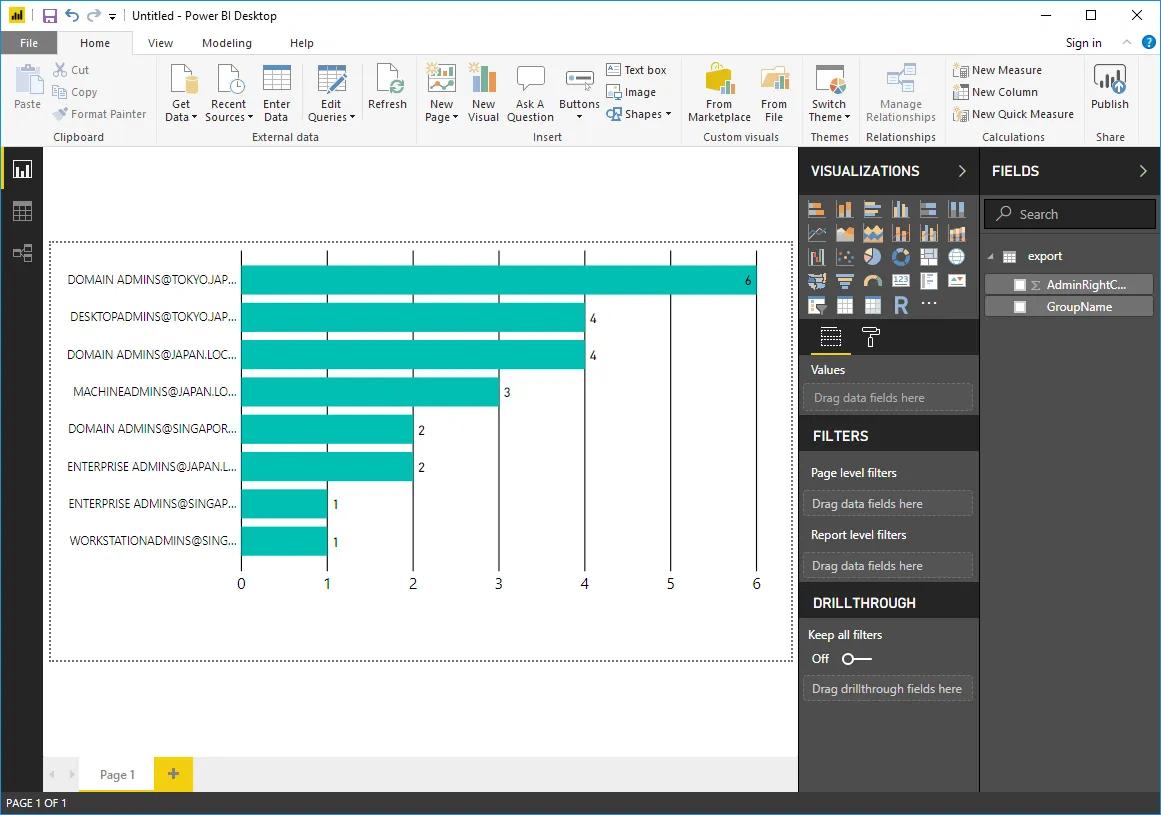This screenshot has height=815, width=1161.
Task: Toggle the Keep all filters switch
Action: pos(857,659)
